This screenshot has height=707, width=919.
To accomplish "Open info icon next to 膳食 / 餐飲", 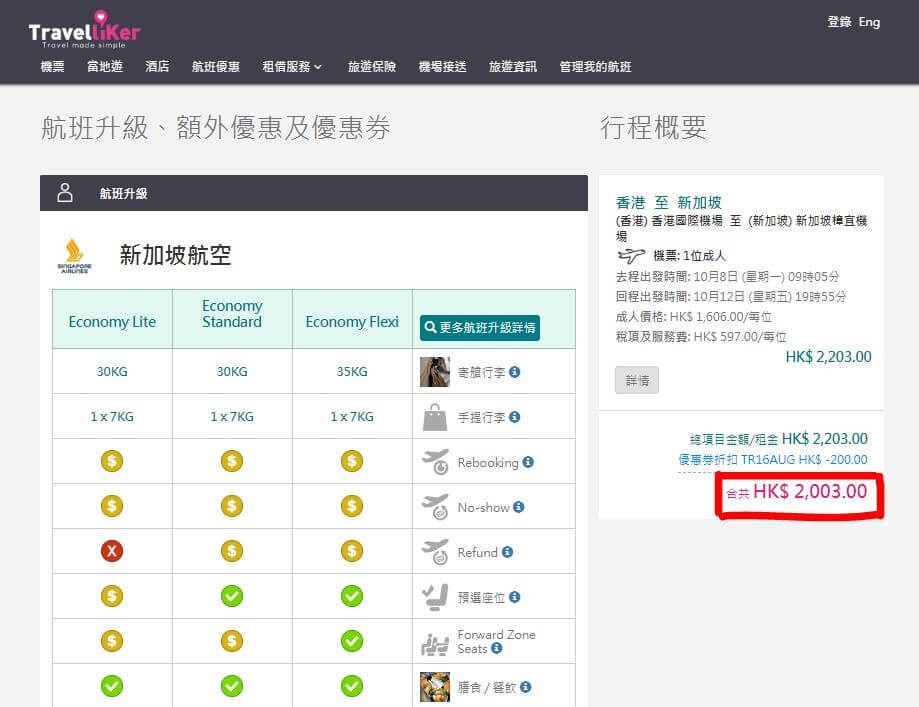I will [x=526, y=686].
